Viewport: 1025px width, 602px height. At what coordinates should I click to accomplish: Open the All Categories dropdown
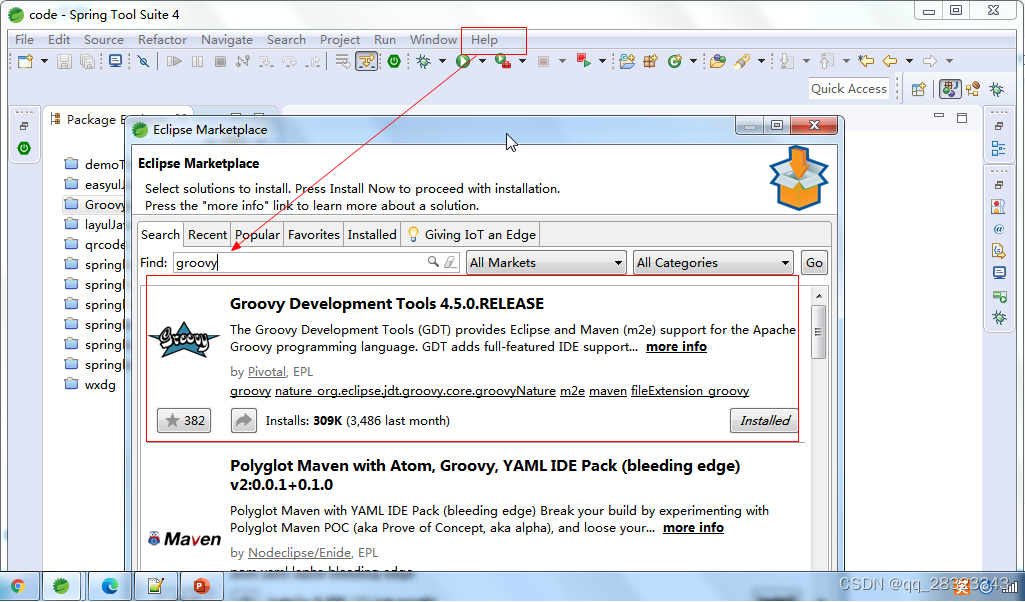[x=713, y=263]
